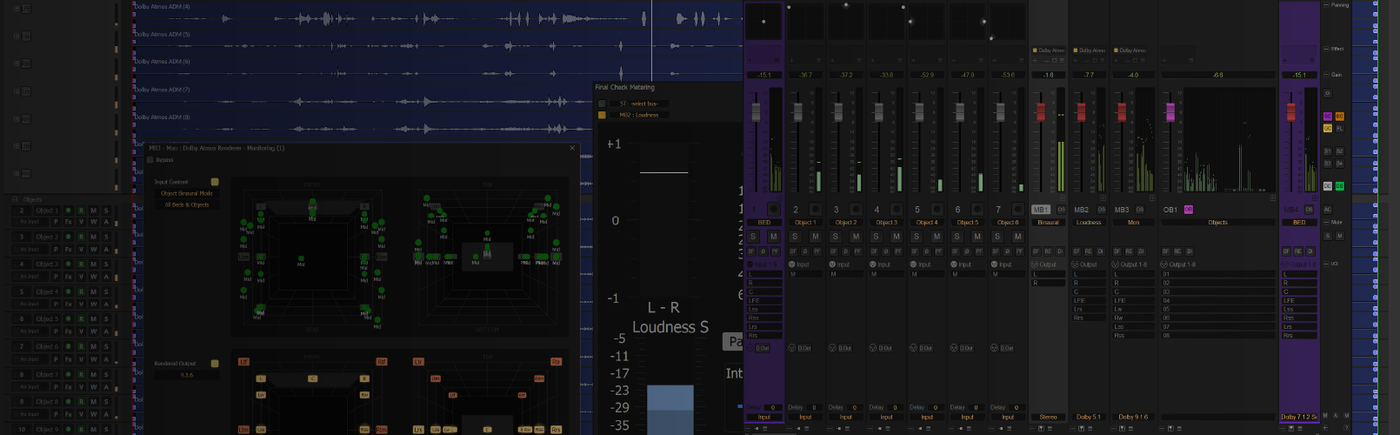Close the Dolby Atmos Renderer monitoring window

coord(573,148)
